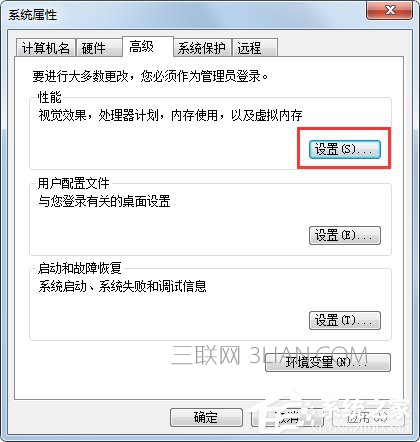Confirm with the 确定 button

[x=206, y=417]
